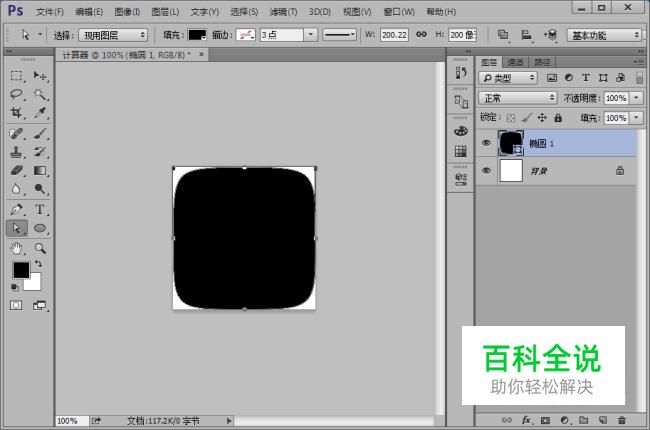Click the width W input field
Viewport: 650px width, 430px height.
(394, 35)
